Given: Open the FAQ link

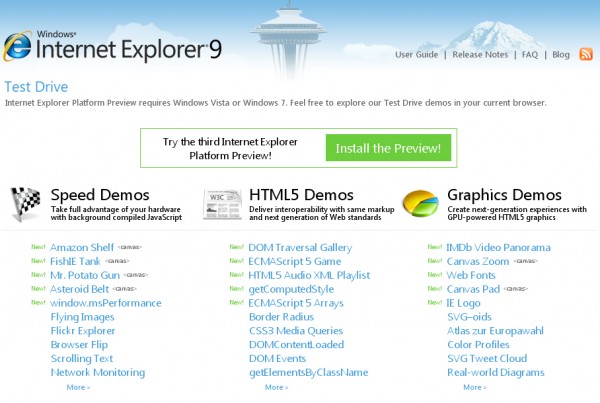Looking at the screenshot, I should 530,55.
